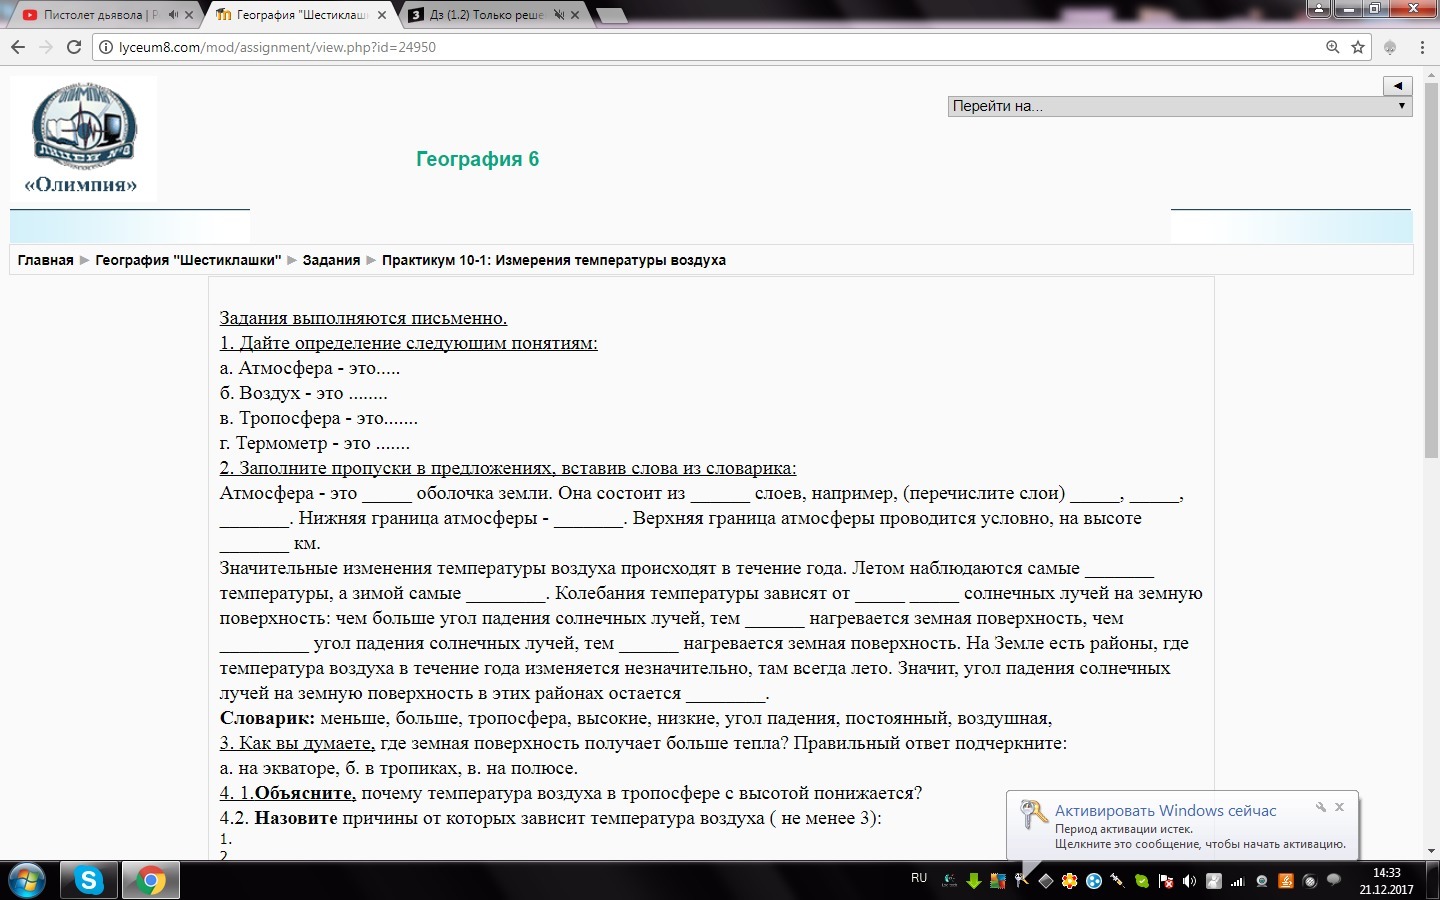Open Skype from the taskbar

(x=89, y=880)
